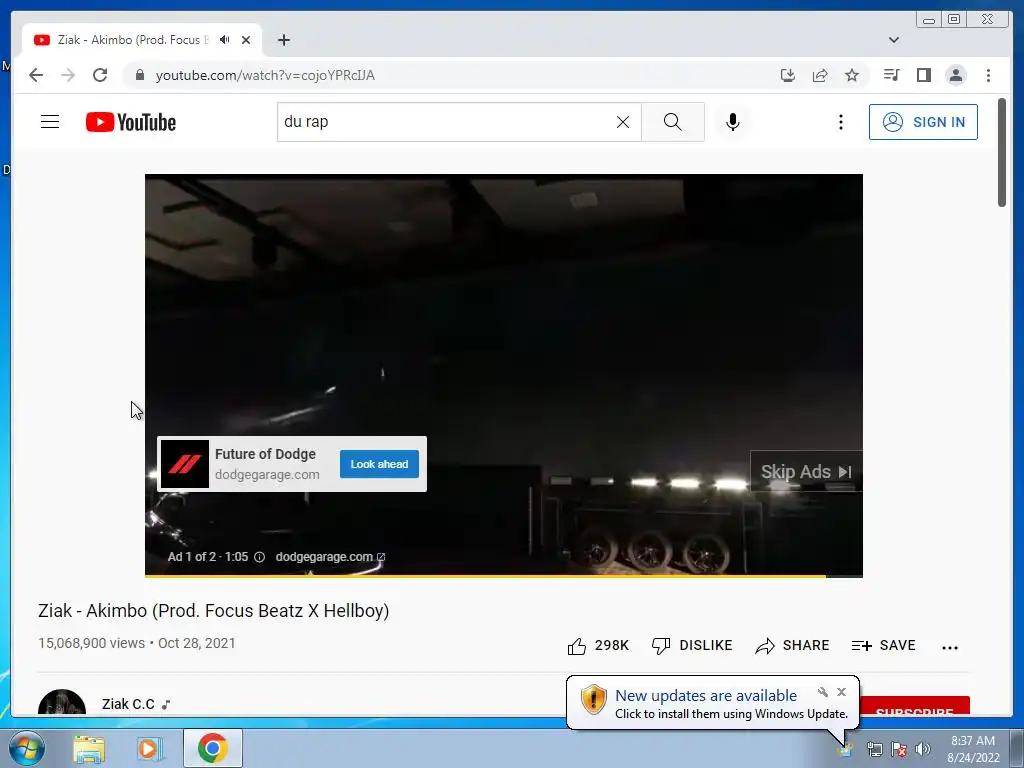Launch Windows Media Player from taskbar

[149, 749]
